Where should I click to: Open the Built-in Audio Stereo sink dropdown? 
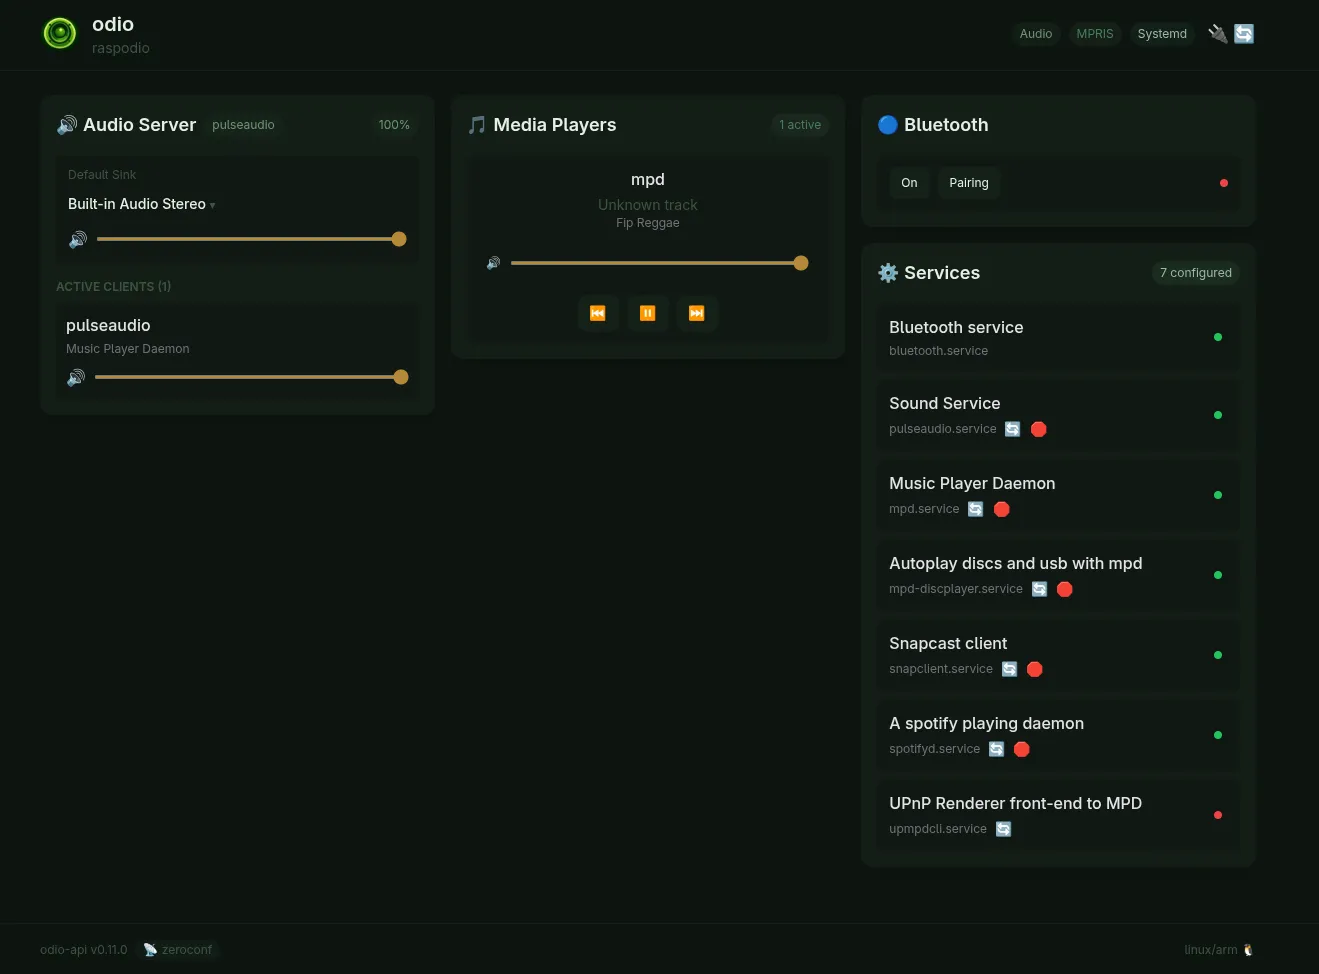click(x=141, y=204)
